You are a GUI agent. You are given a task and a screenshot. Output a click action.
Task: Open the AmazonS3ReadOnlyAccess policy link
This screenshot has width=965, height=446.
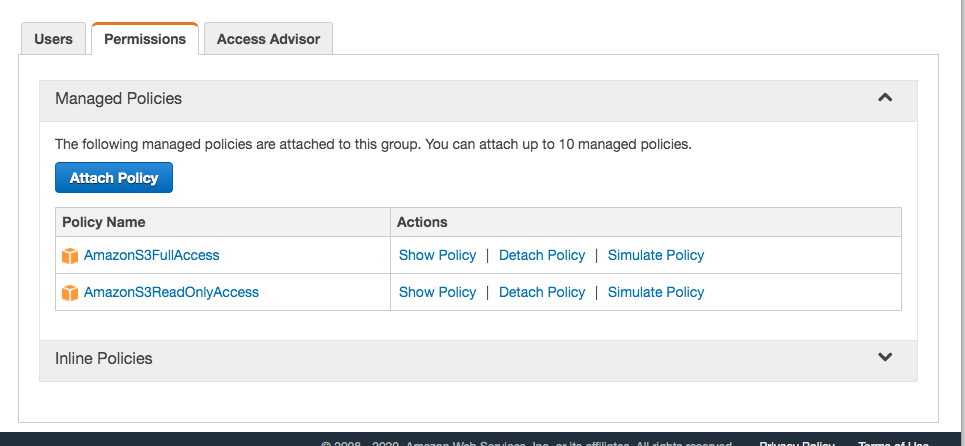pos(171,292)
